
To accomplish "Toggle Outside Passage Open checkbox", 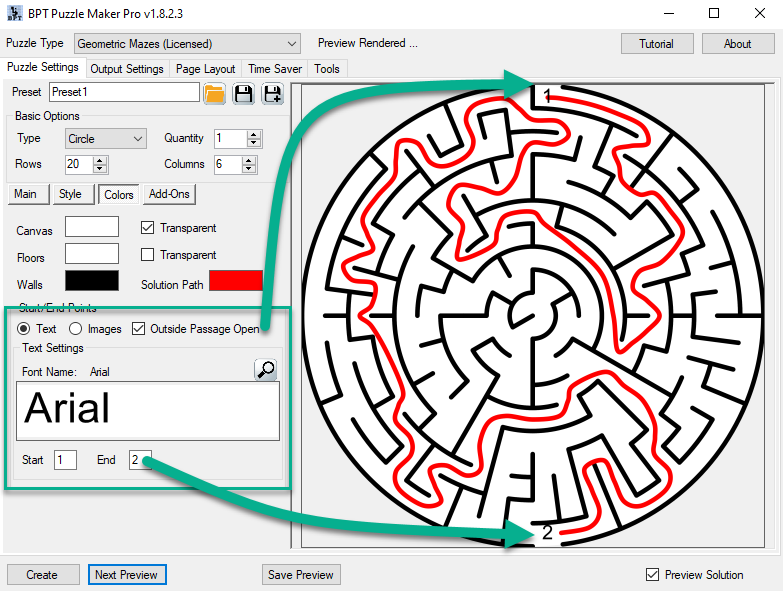I will (x=138, y=329).
